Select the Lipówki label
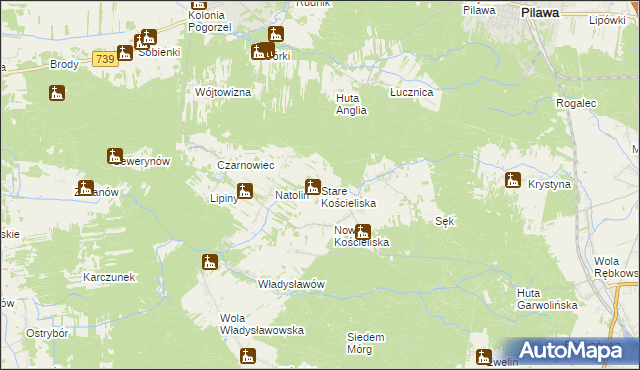This screenshot has width=640, height=370. click(607, 20)
